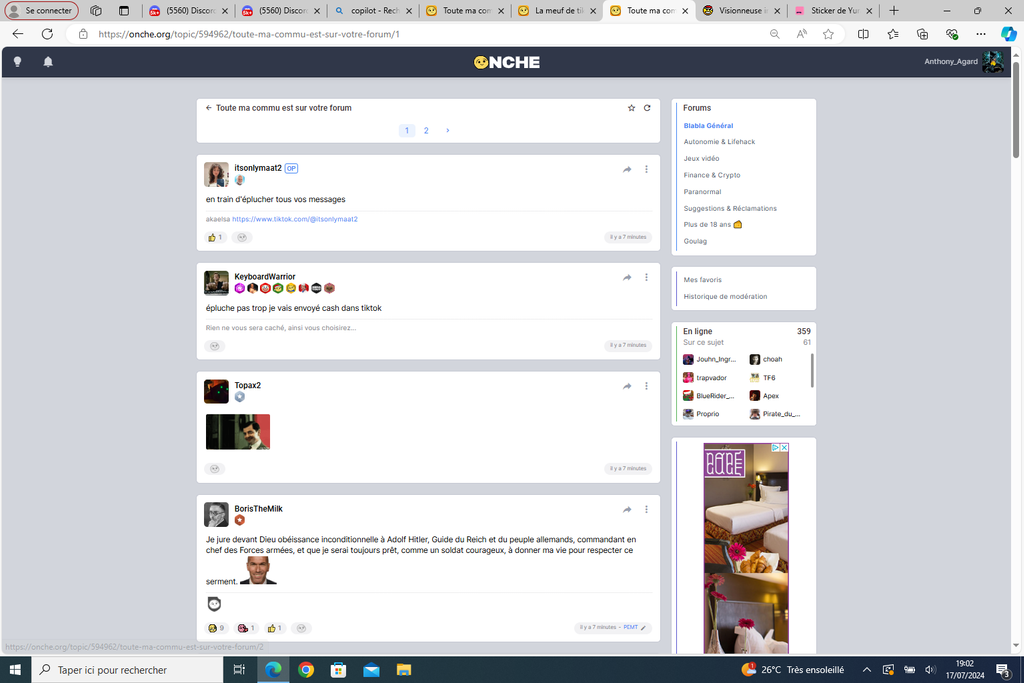The height and width of the screenshot is (683, 1024).
Task: Open three-dot menu on KeyboardWarrior's post
Action: click(x=647, y=277)
